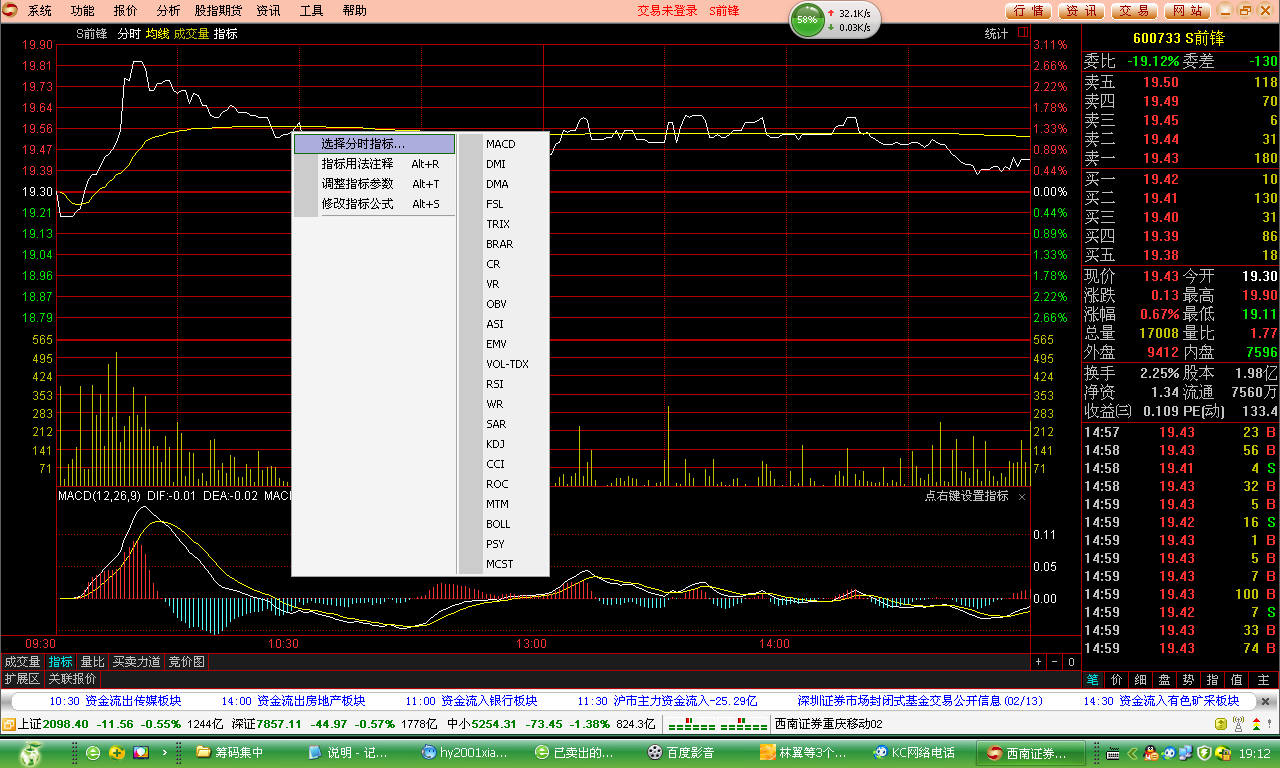Select MACD indicator from submenu

tap(503, 144)
